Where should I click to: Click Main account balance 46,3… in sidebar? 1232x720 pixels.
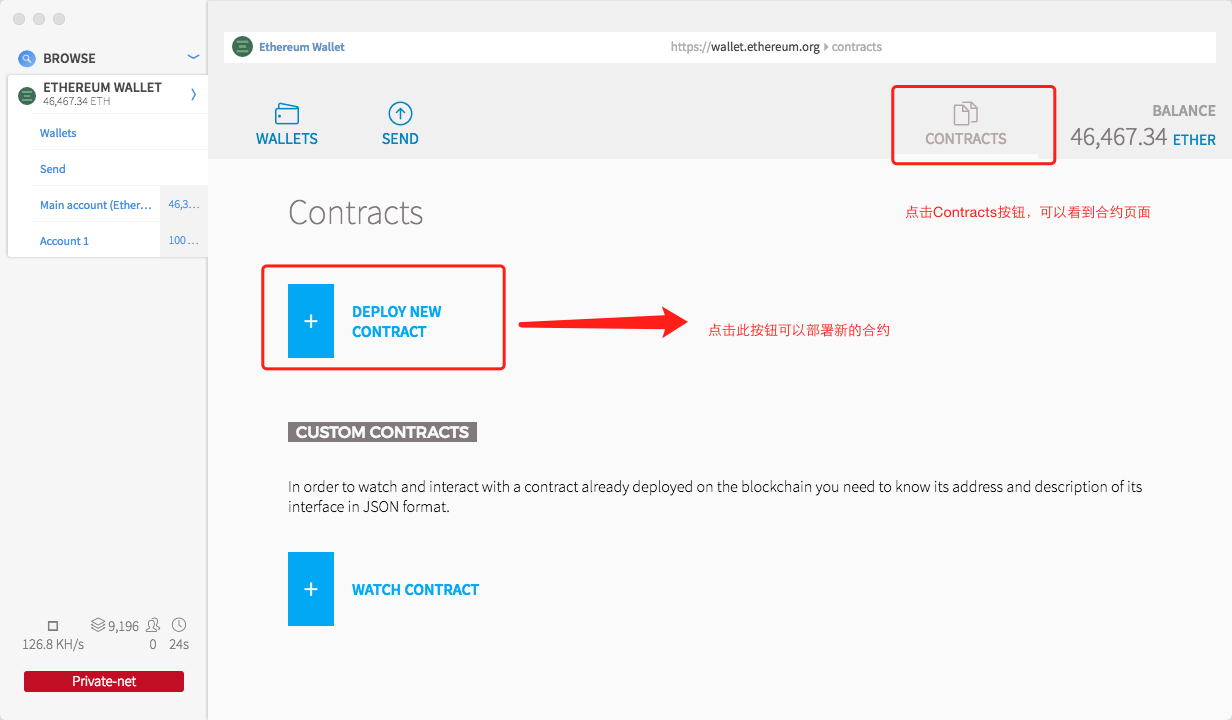[184, 205]
